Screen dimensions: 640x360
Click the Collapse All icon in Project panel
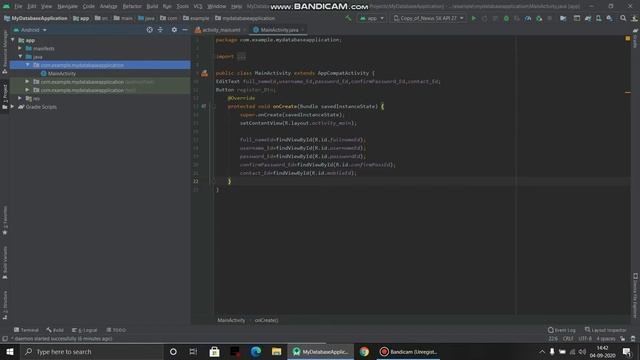tap(160, 30)
